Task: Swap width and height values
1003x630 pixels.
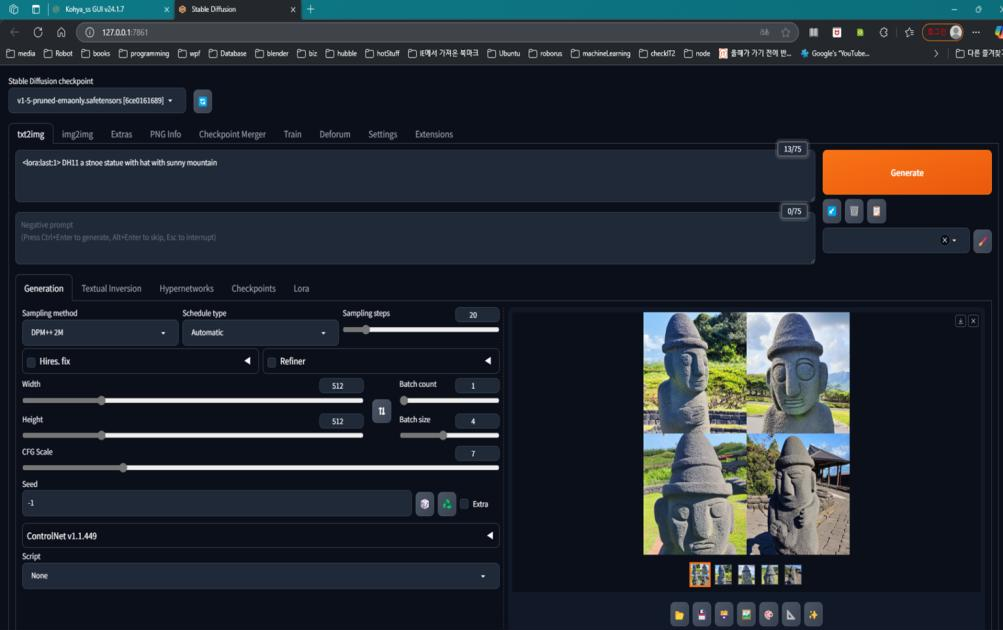Action: [381, 411]
